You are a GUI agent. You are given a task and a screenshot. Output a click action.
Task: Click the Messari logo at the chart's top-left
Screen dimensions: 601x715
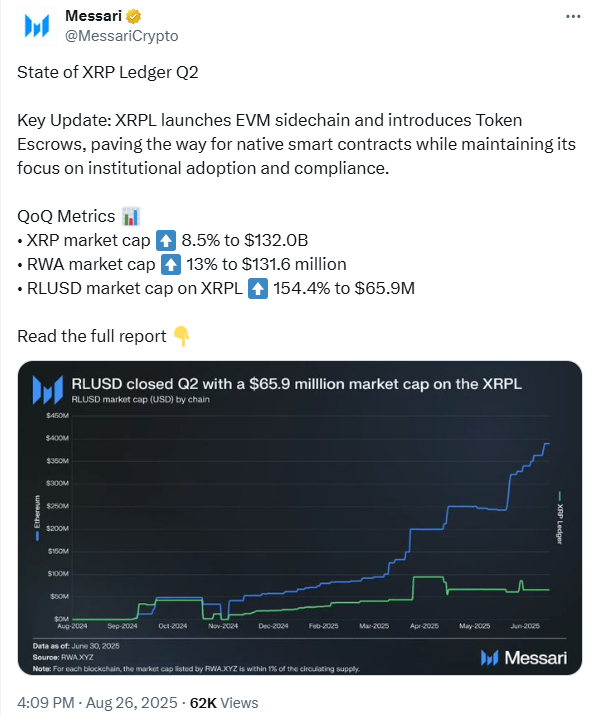pos(48,389)
